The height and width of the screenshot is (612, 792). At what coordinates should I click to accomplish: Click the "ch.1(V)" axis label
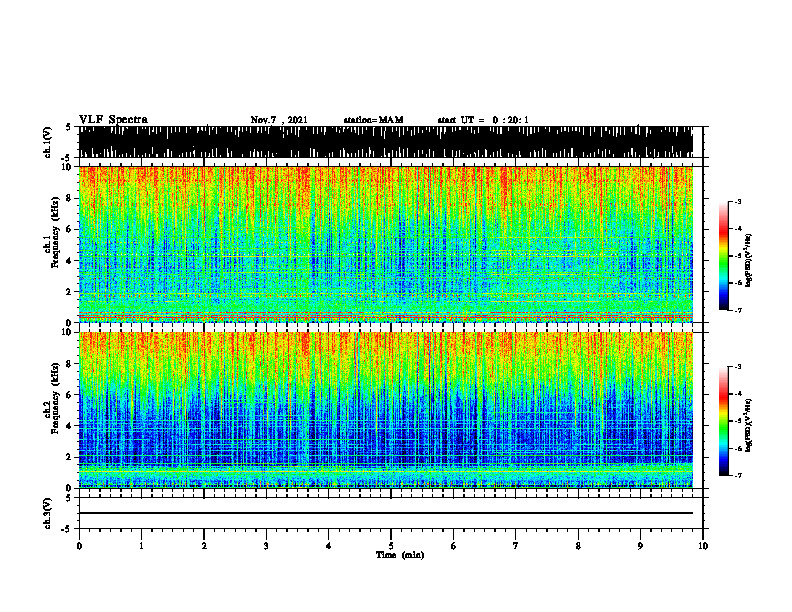47,142
